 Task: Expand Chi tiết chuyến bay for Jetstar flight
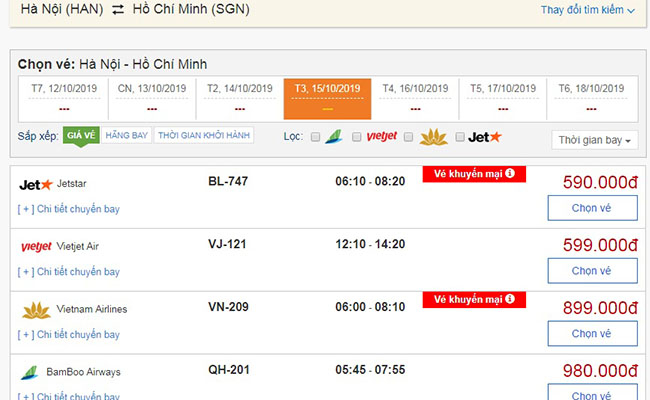[x=69, y=209]
